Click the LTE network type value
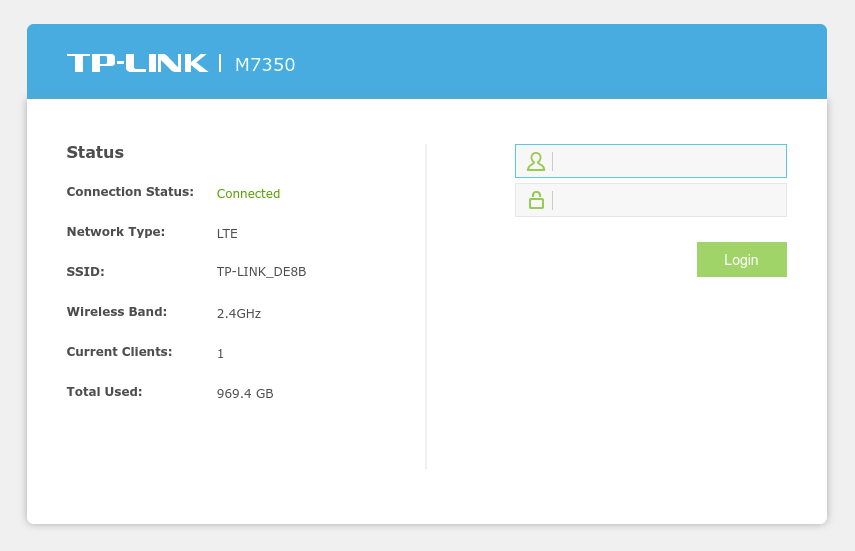 click(227, 234)
